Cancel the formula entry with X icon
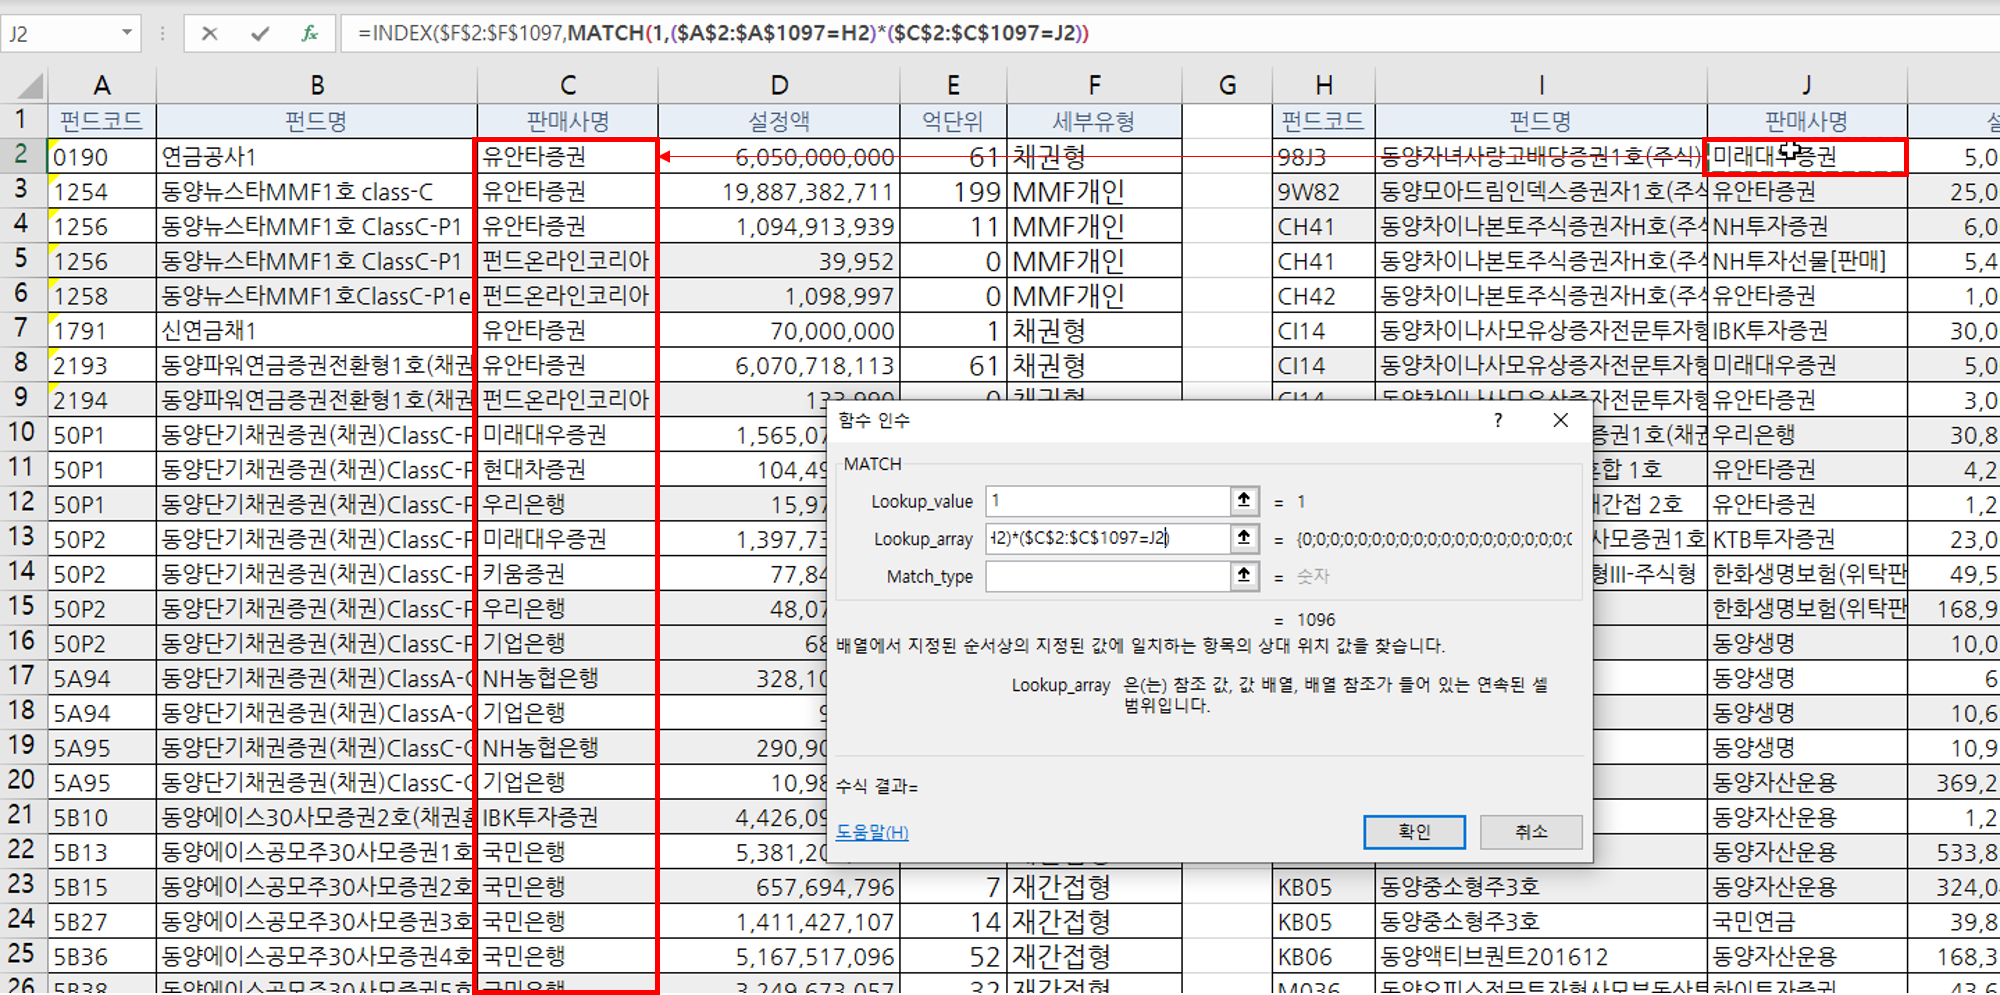The width and height of the screenshot is (2000, 995). click(209, 33)
